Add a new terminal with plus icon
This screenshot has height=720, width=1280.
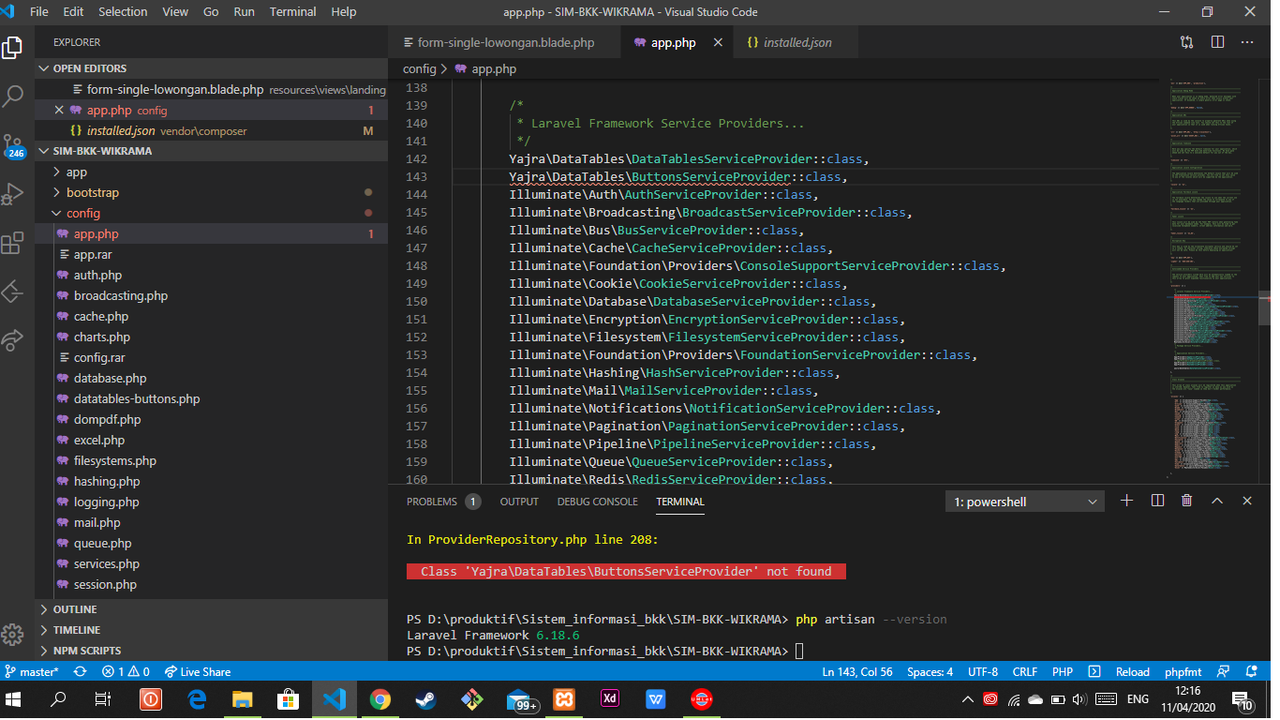[1127, 501]
